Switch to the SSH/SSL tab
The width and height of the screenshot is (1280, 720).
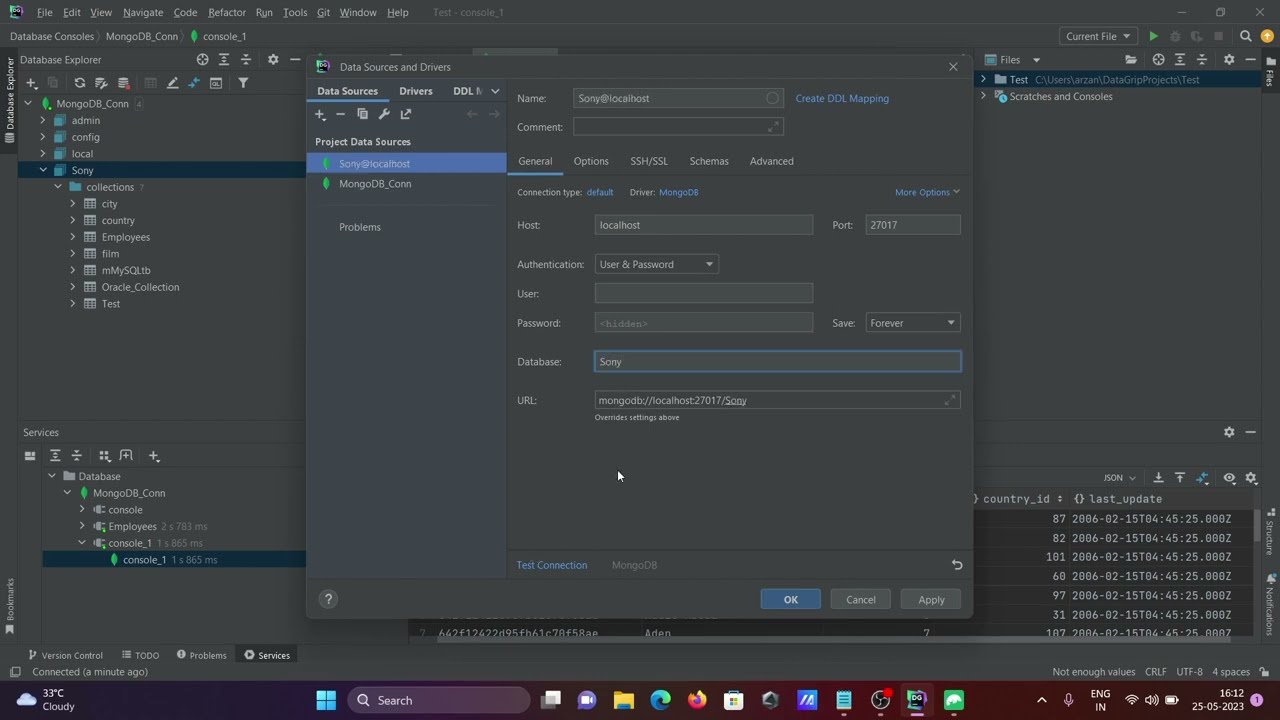click(649, 161)
